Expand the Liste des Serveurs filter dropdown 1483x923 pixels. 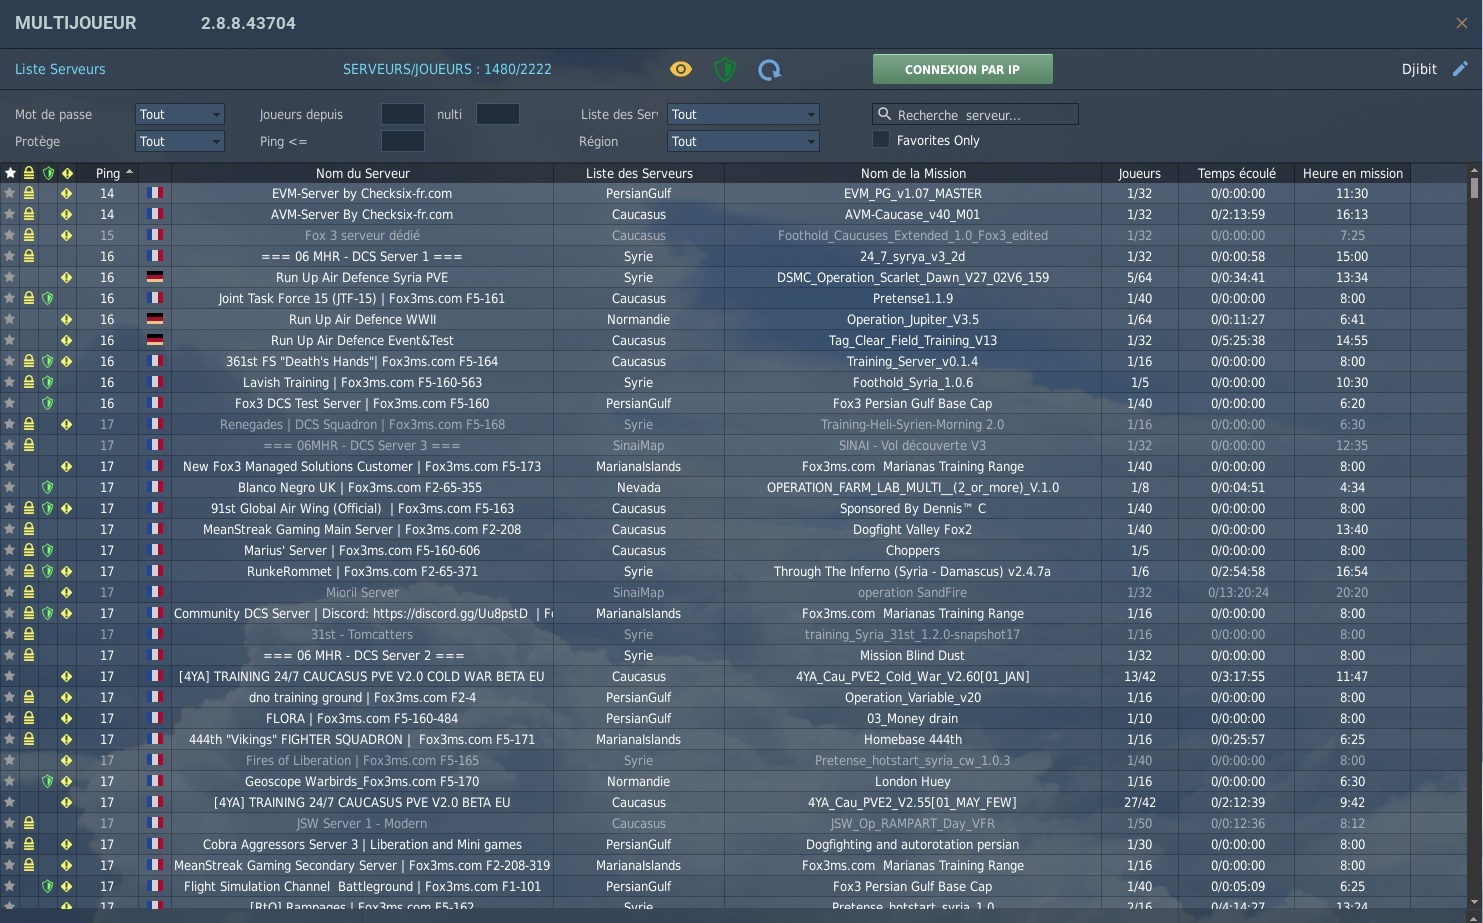pos(744,114)
